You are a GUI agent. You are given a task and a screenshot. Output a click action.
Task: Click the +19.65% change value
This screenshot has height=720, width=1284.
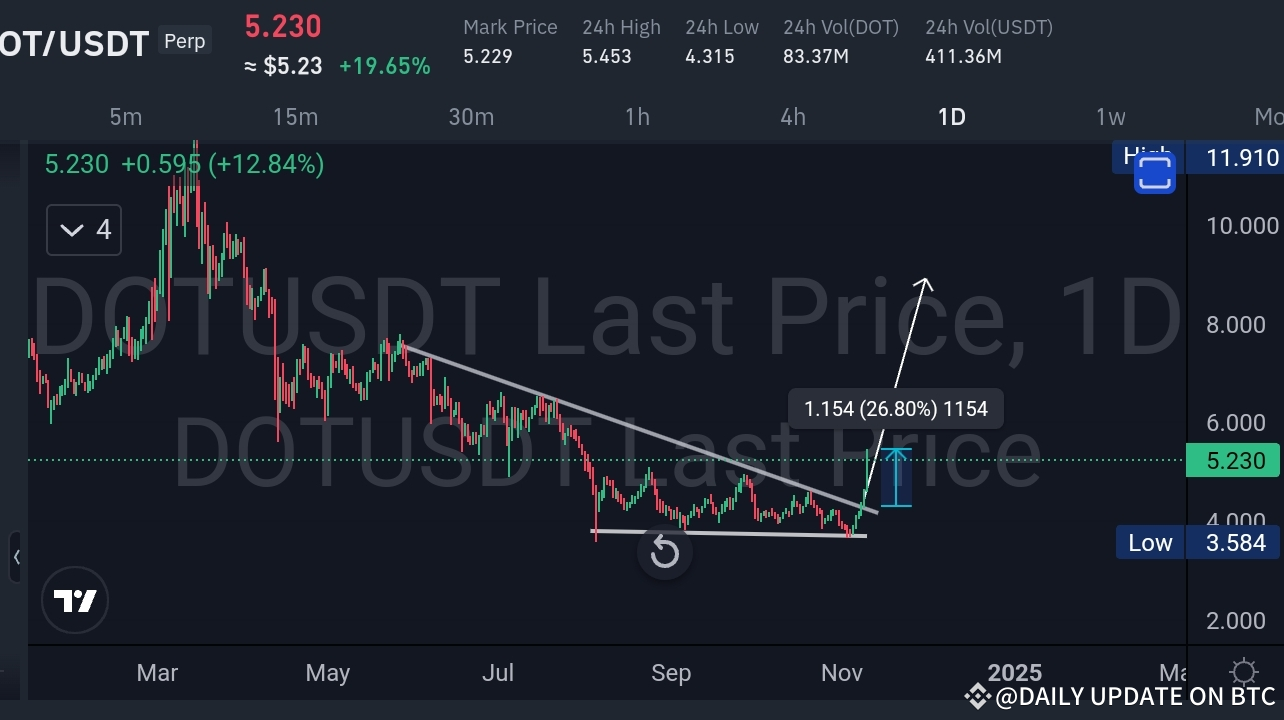click(x=385, y=67)
